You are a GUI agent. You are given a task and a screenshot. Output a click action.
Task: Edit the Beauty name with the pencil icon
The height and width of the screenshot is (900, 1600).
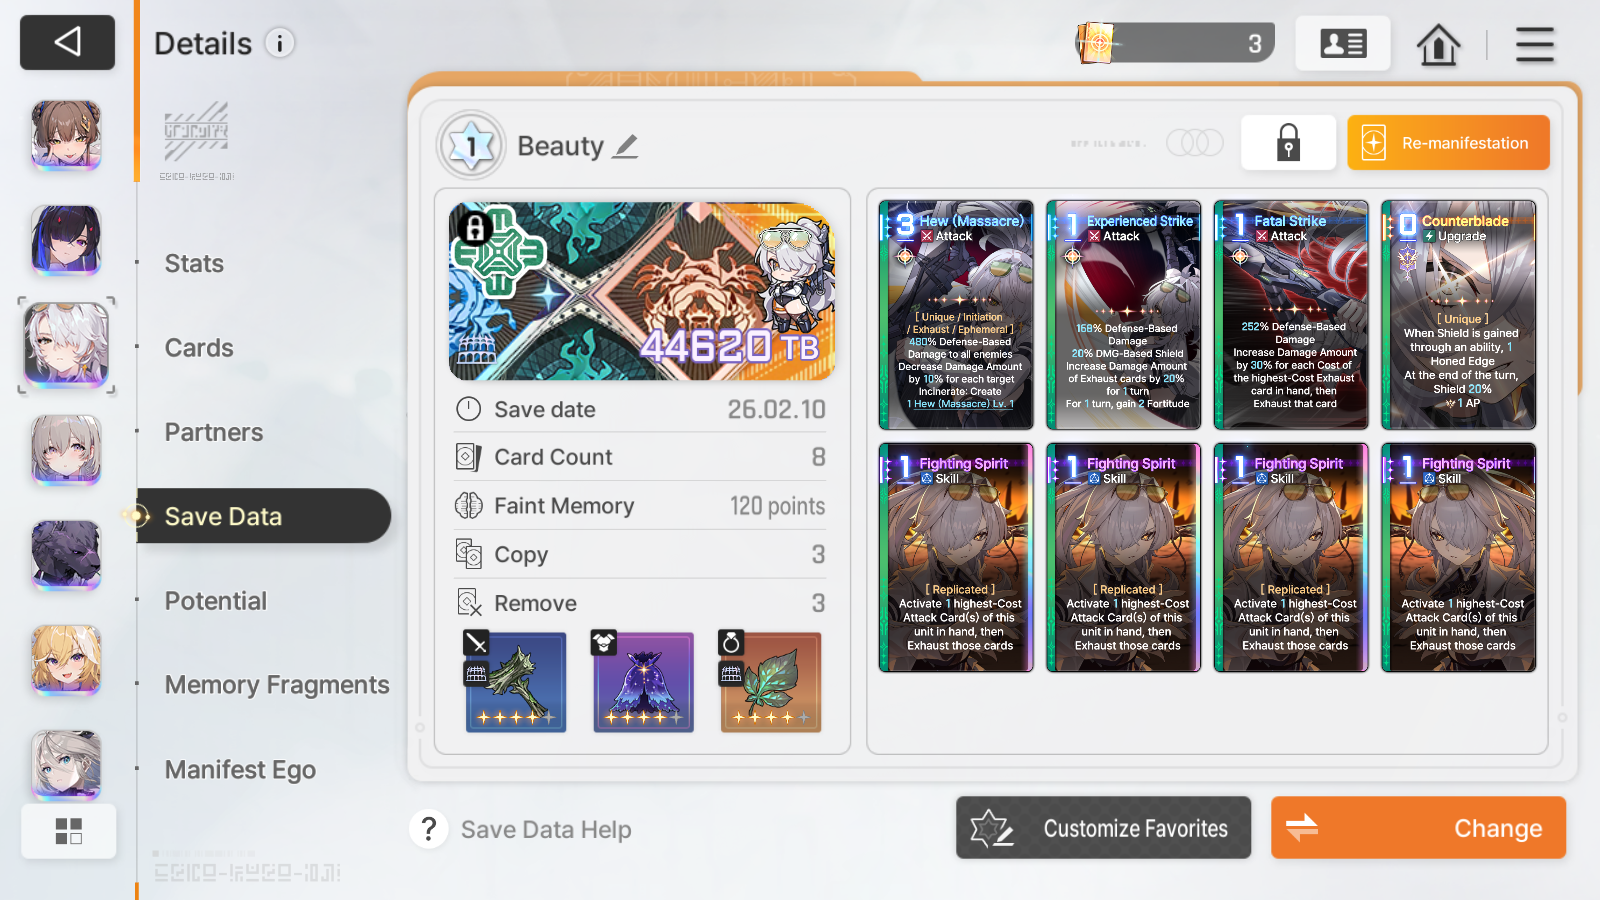point(626,147)
